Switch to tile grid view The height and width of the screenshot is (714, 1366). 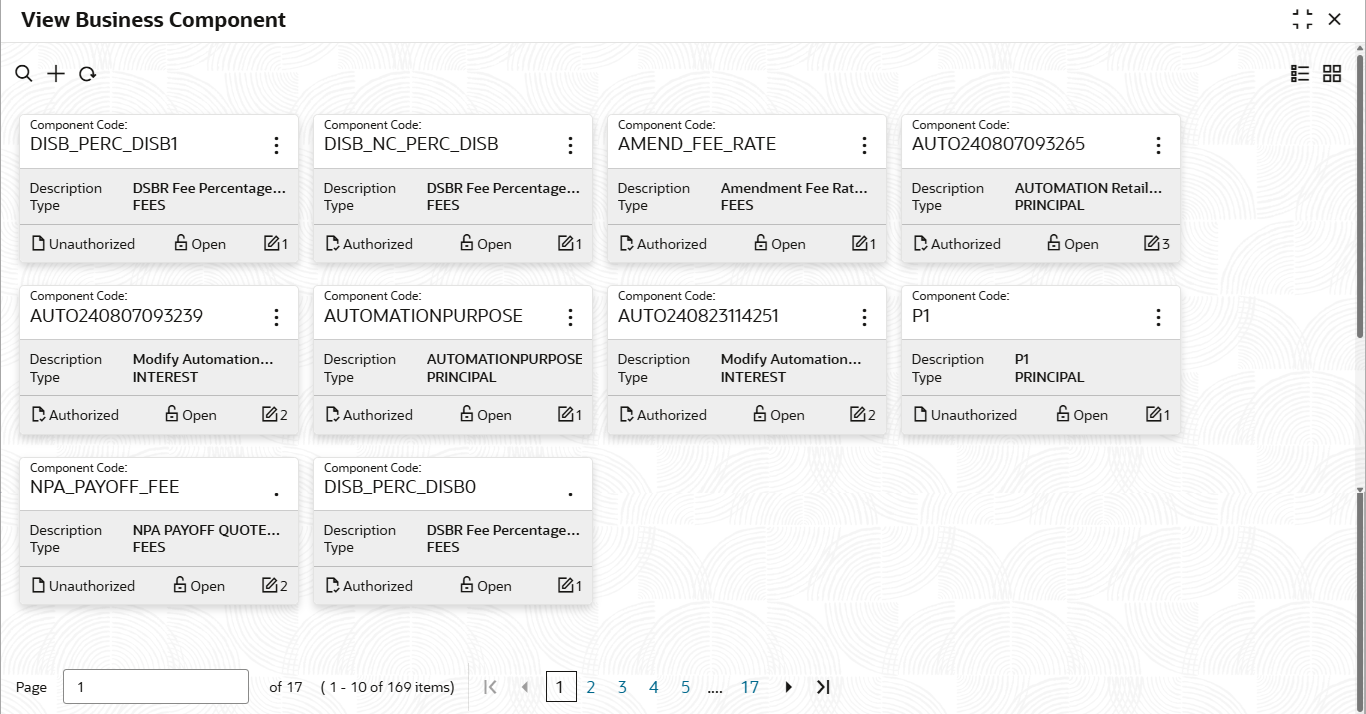point(1332,73)
